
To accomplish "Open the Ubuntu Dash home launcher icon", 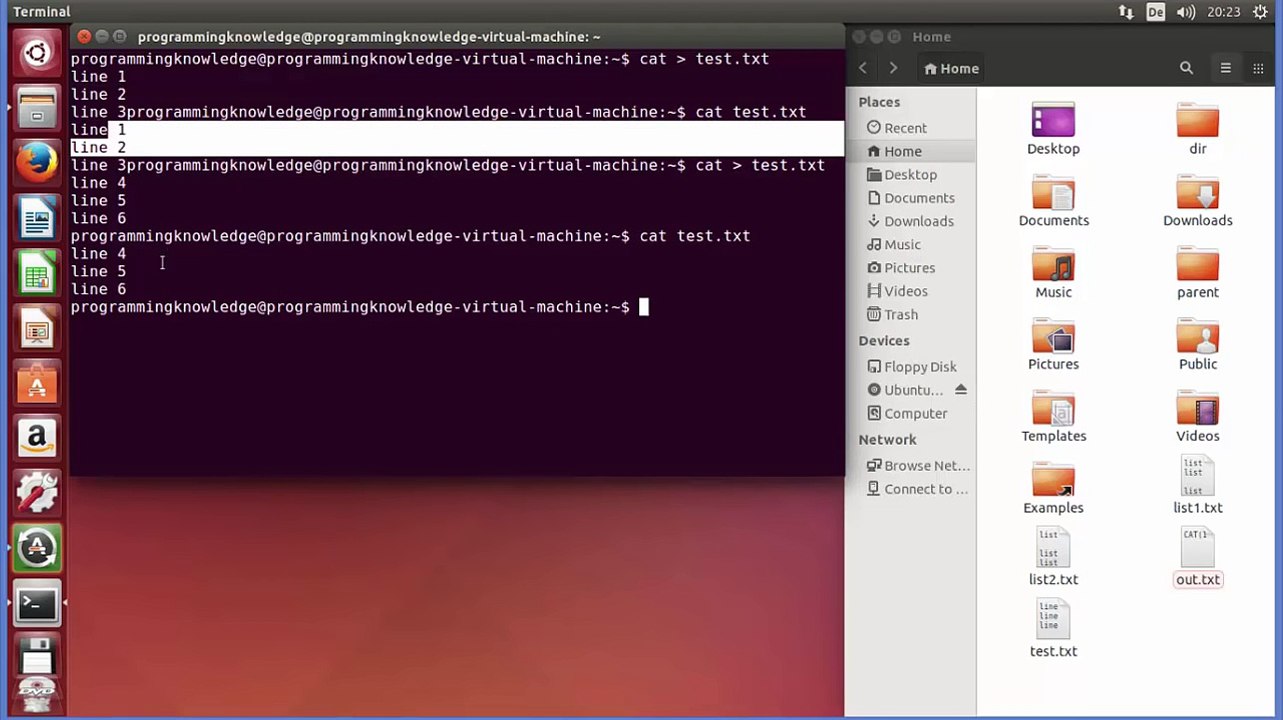I will point(37,52).
